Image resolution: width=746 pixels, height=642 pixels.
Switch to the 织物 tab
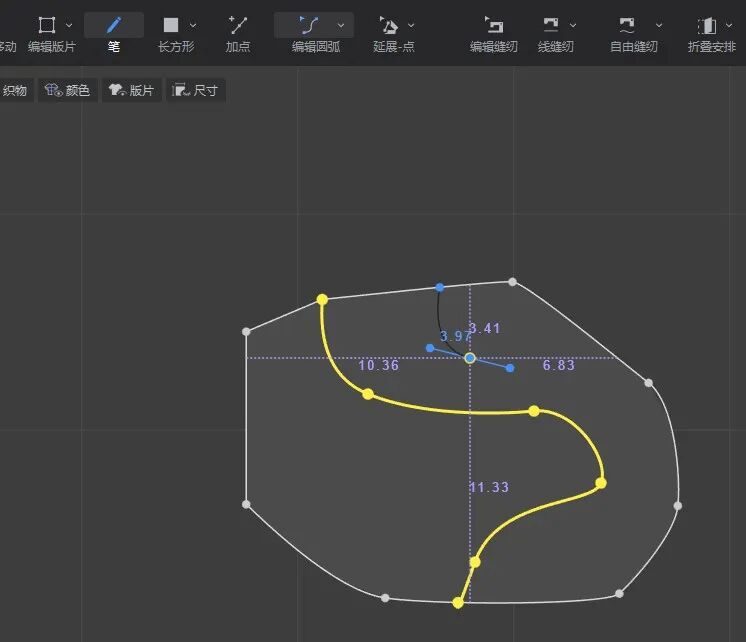pos(15,90)
